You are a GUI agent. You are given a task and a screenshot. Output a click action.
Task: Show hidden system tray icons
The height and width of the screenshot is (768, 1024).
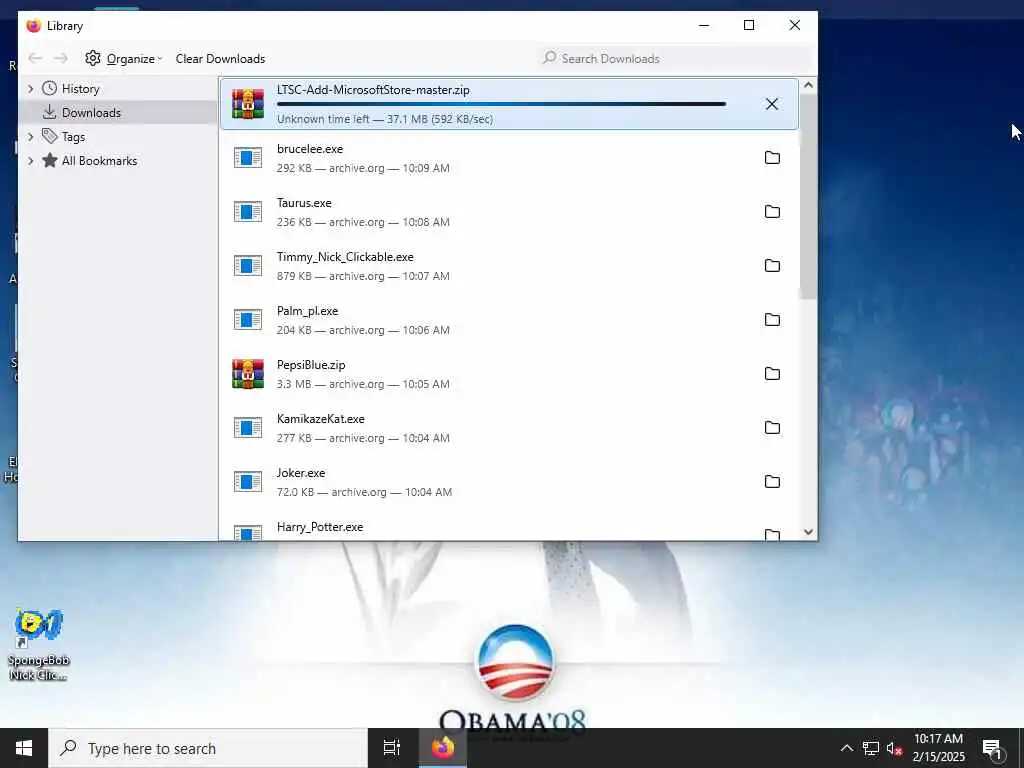(846, 748)
